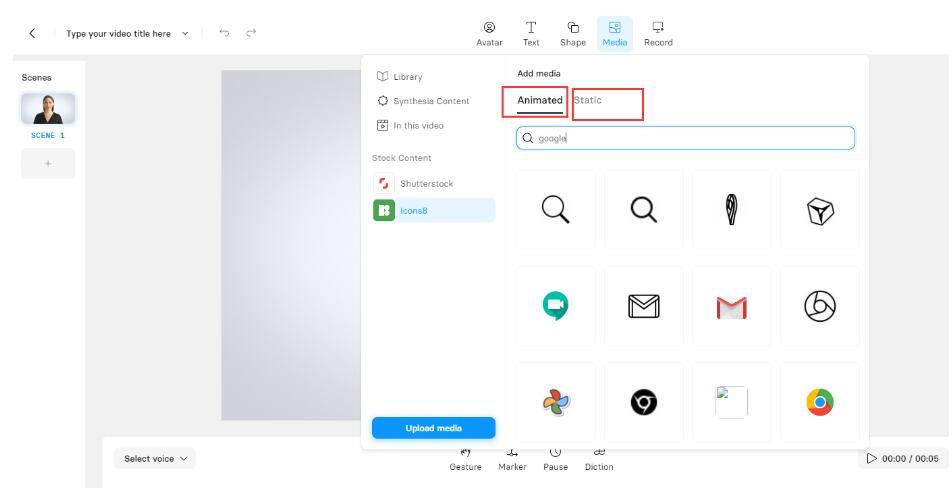Select the colored Chrome icon
Screen dimensions: 952x488
(820, 402)
